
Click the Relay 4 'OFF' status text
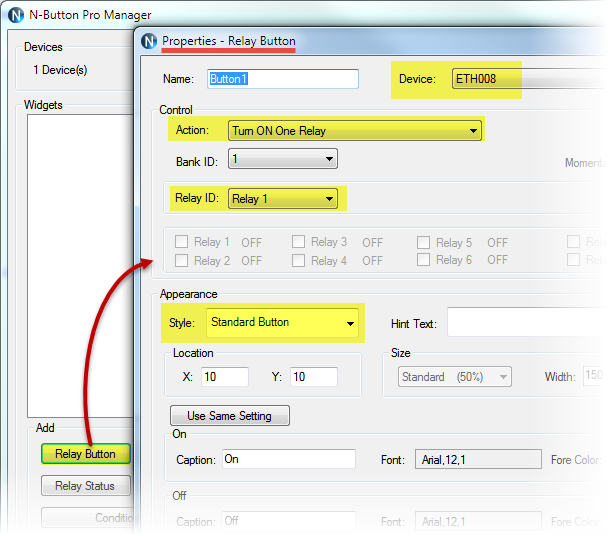tap(373, 260)
